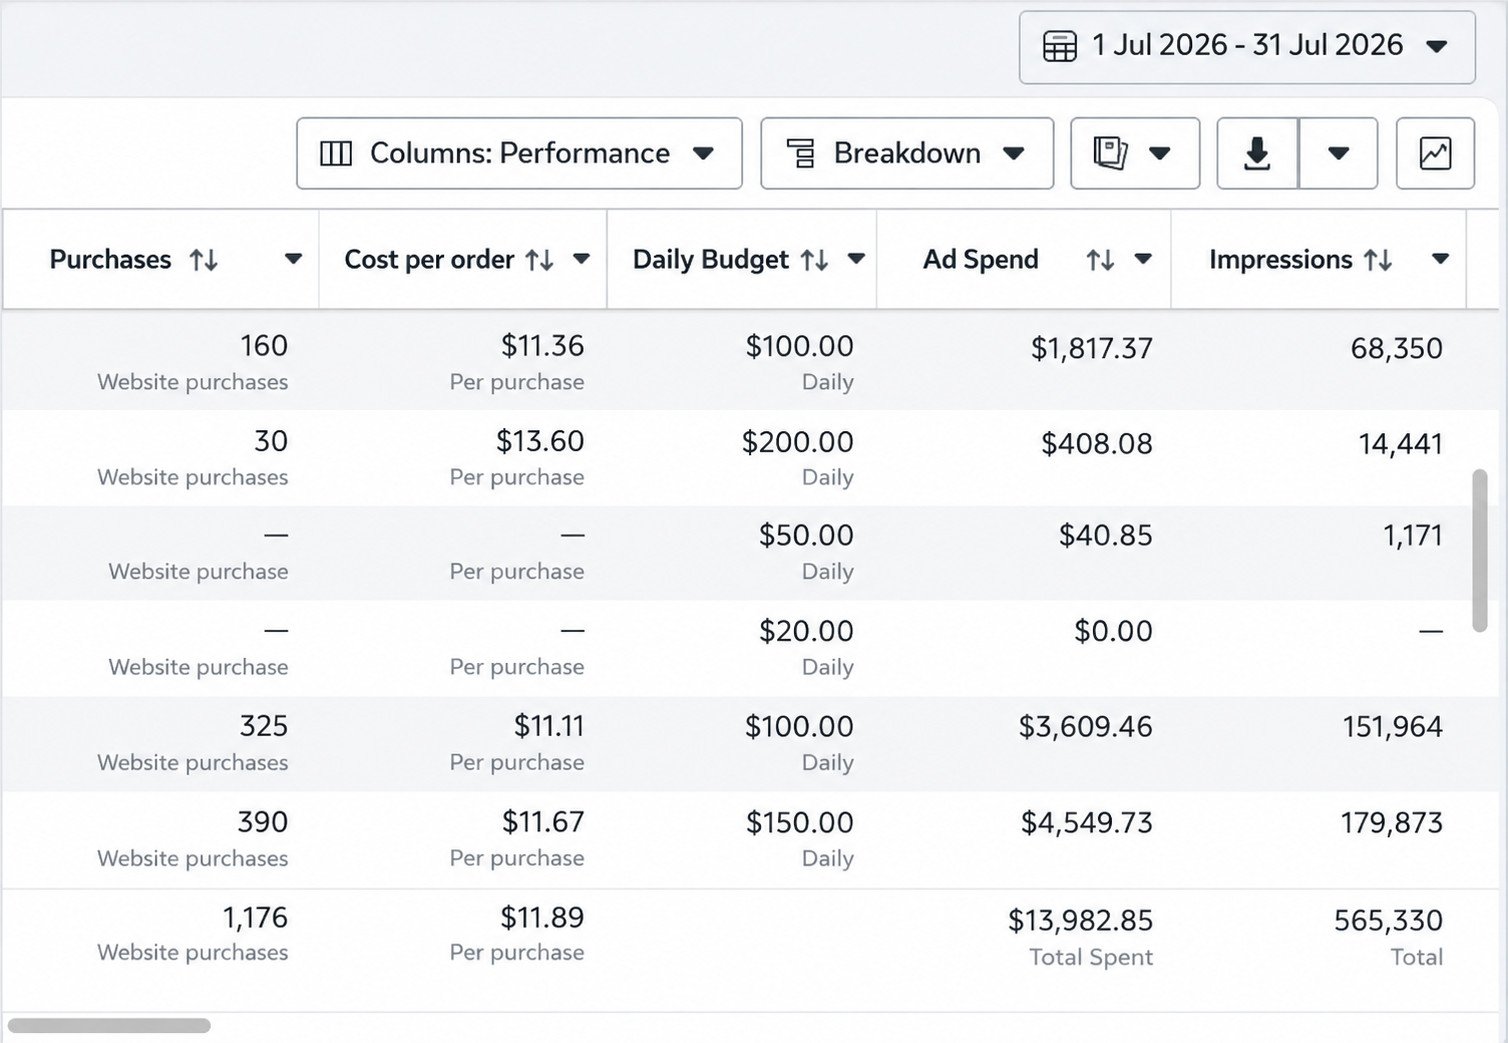Click the 14,441 impressions value
The image size is (1508, 1043).
[x=1400, y=443]
